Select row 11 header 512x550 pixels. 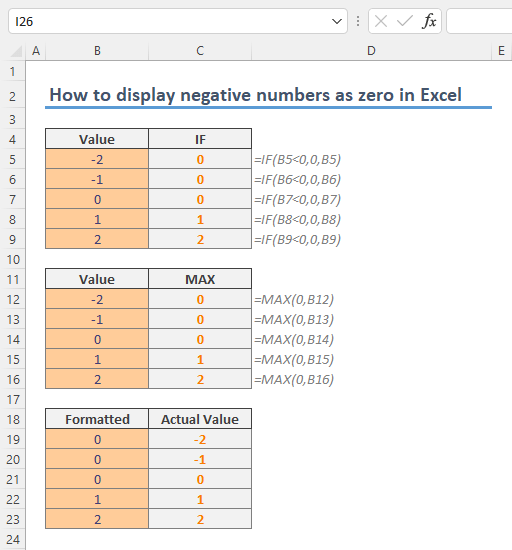pyautogui.click(x=13, y=280)
